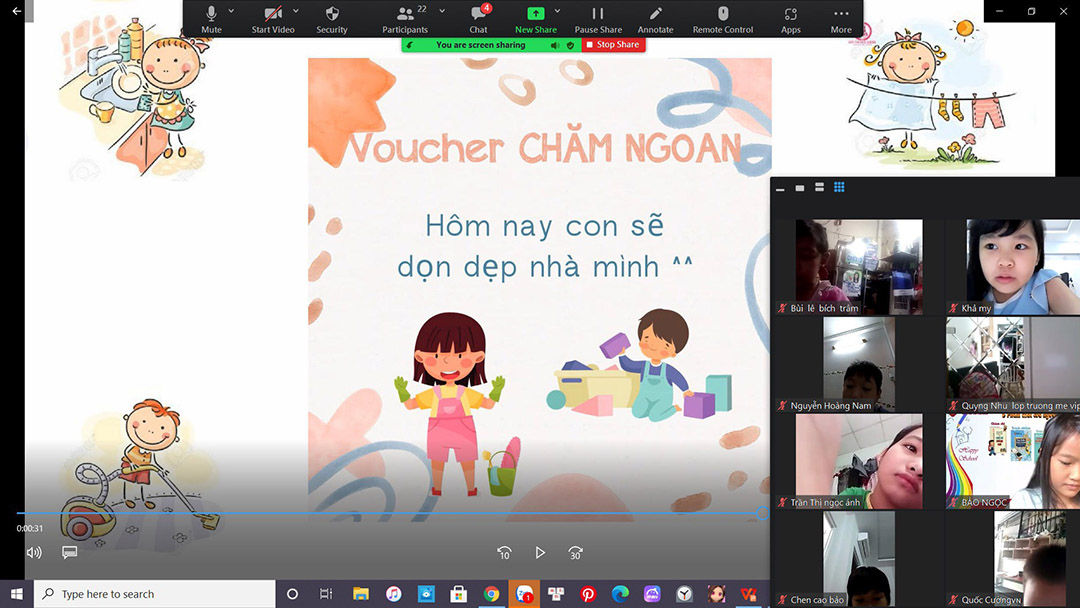Viewport: 1080px width, 608px height.
Task: Click the Stop Share button
Action: click(611, 44)
